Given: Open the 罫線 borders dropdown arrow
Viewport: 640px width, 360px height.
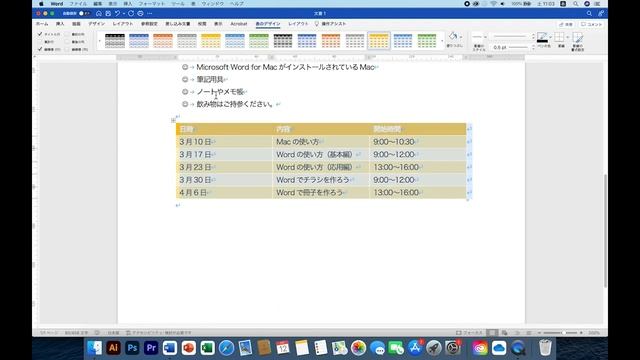Looking at the screenshot, I should click(567, 37).
